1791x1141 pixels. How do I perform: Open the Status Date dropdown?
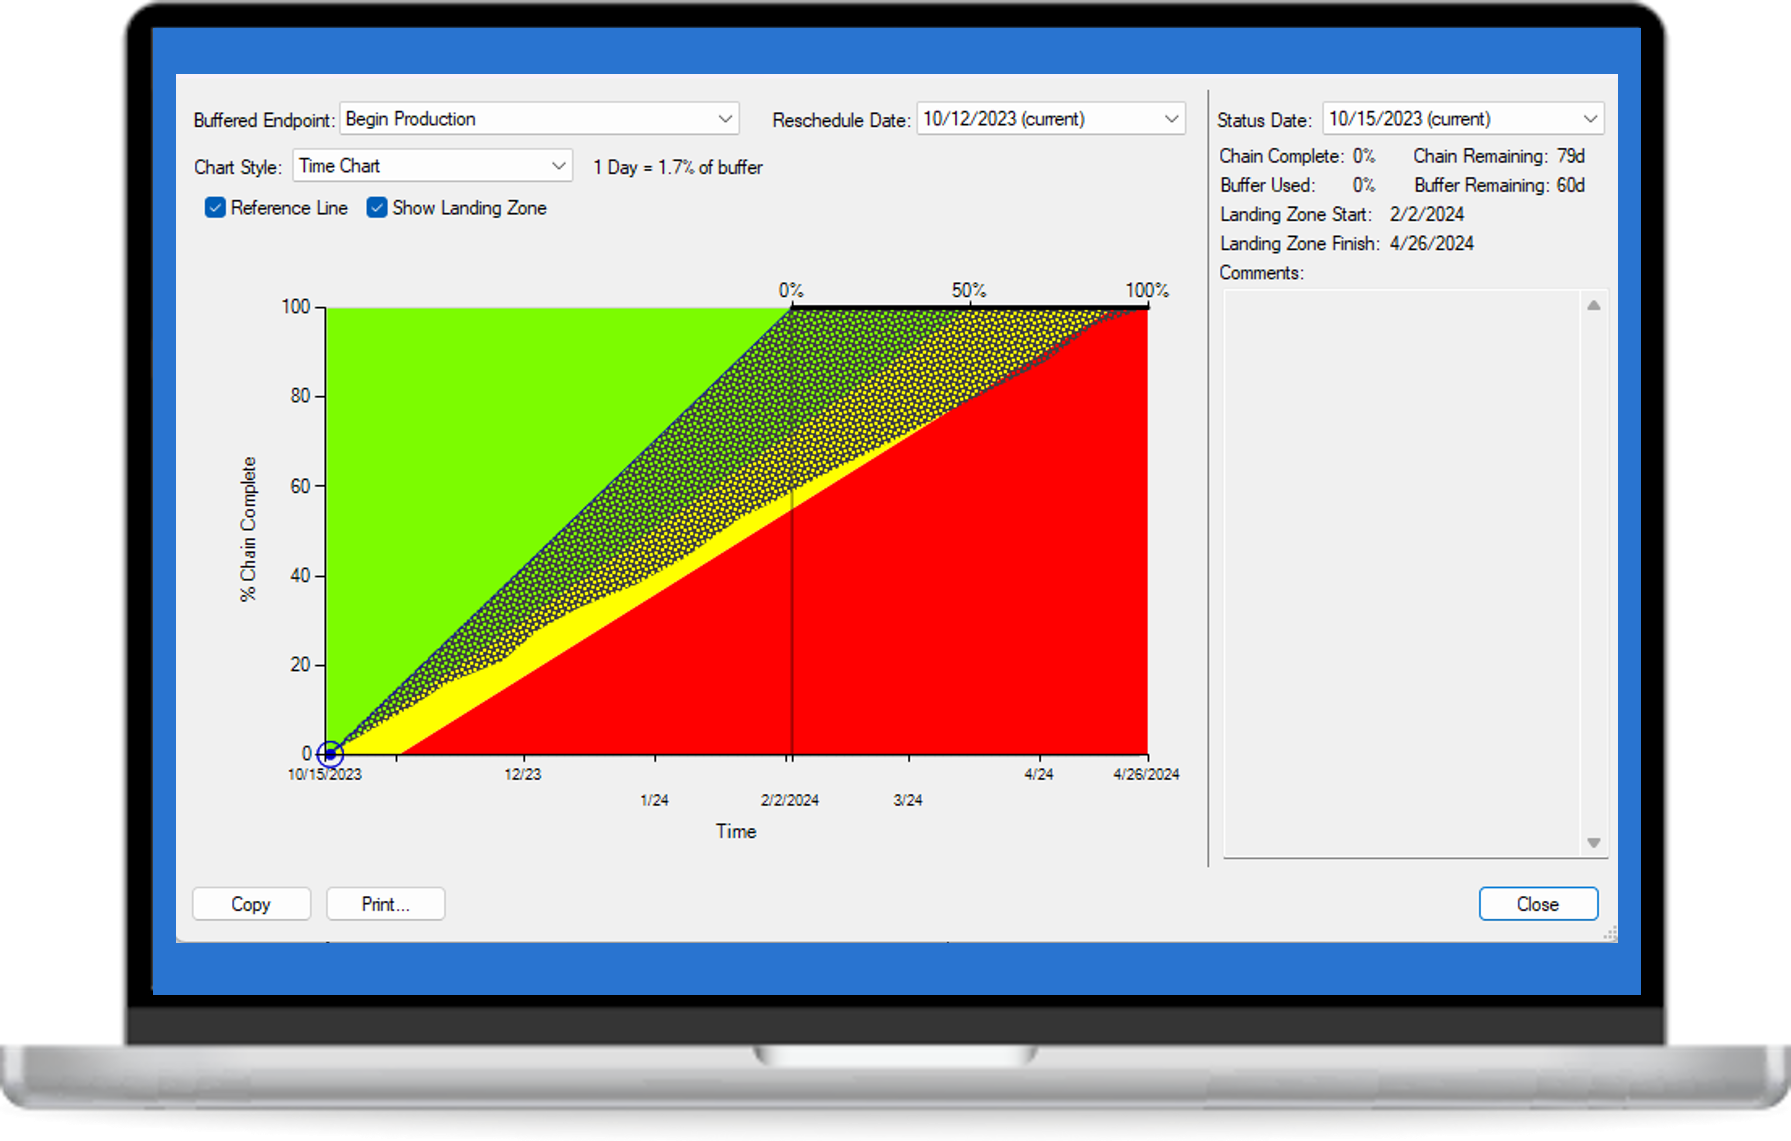[1591, 118]
